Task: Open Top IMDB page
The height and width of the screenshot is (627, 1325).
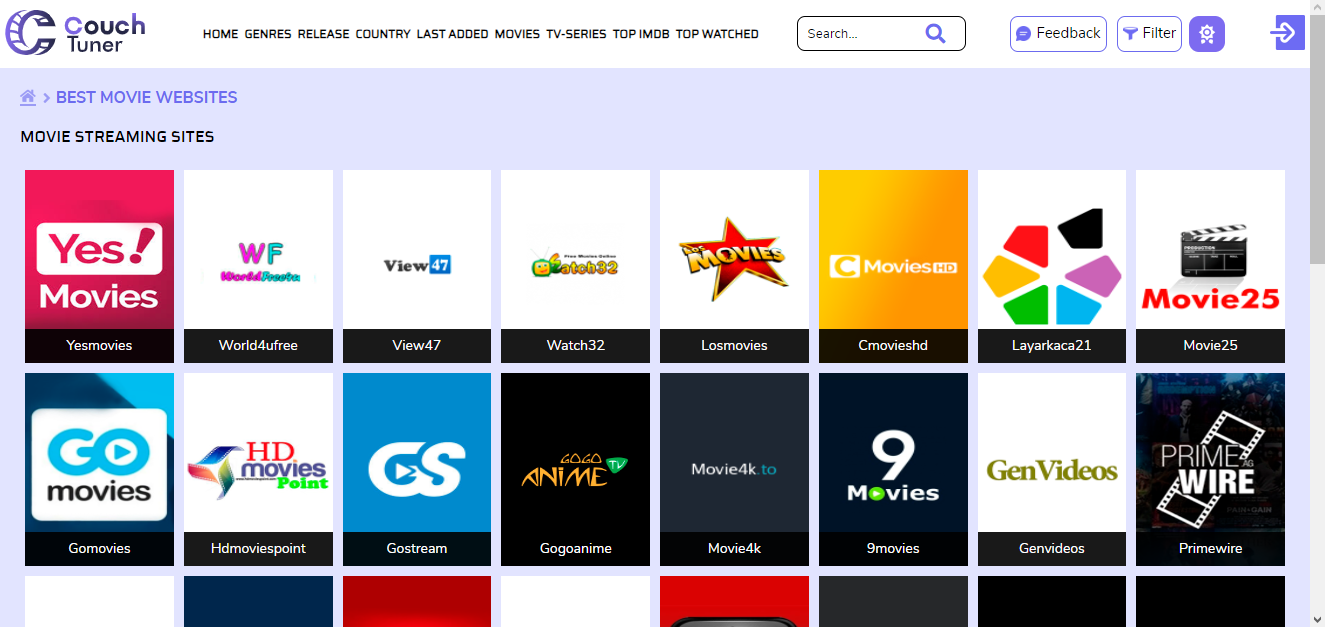Action: (x=641, y=34)
